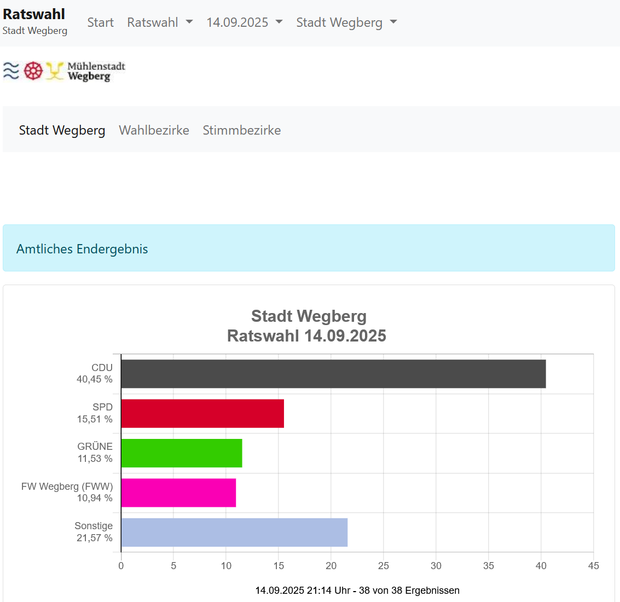
Task: Click the pink FW Wegberg bar
Action: tap(178, 492)
